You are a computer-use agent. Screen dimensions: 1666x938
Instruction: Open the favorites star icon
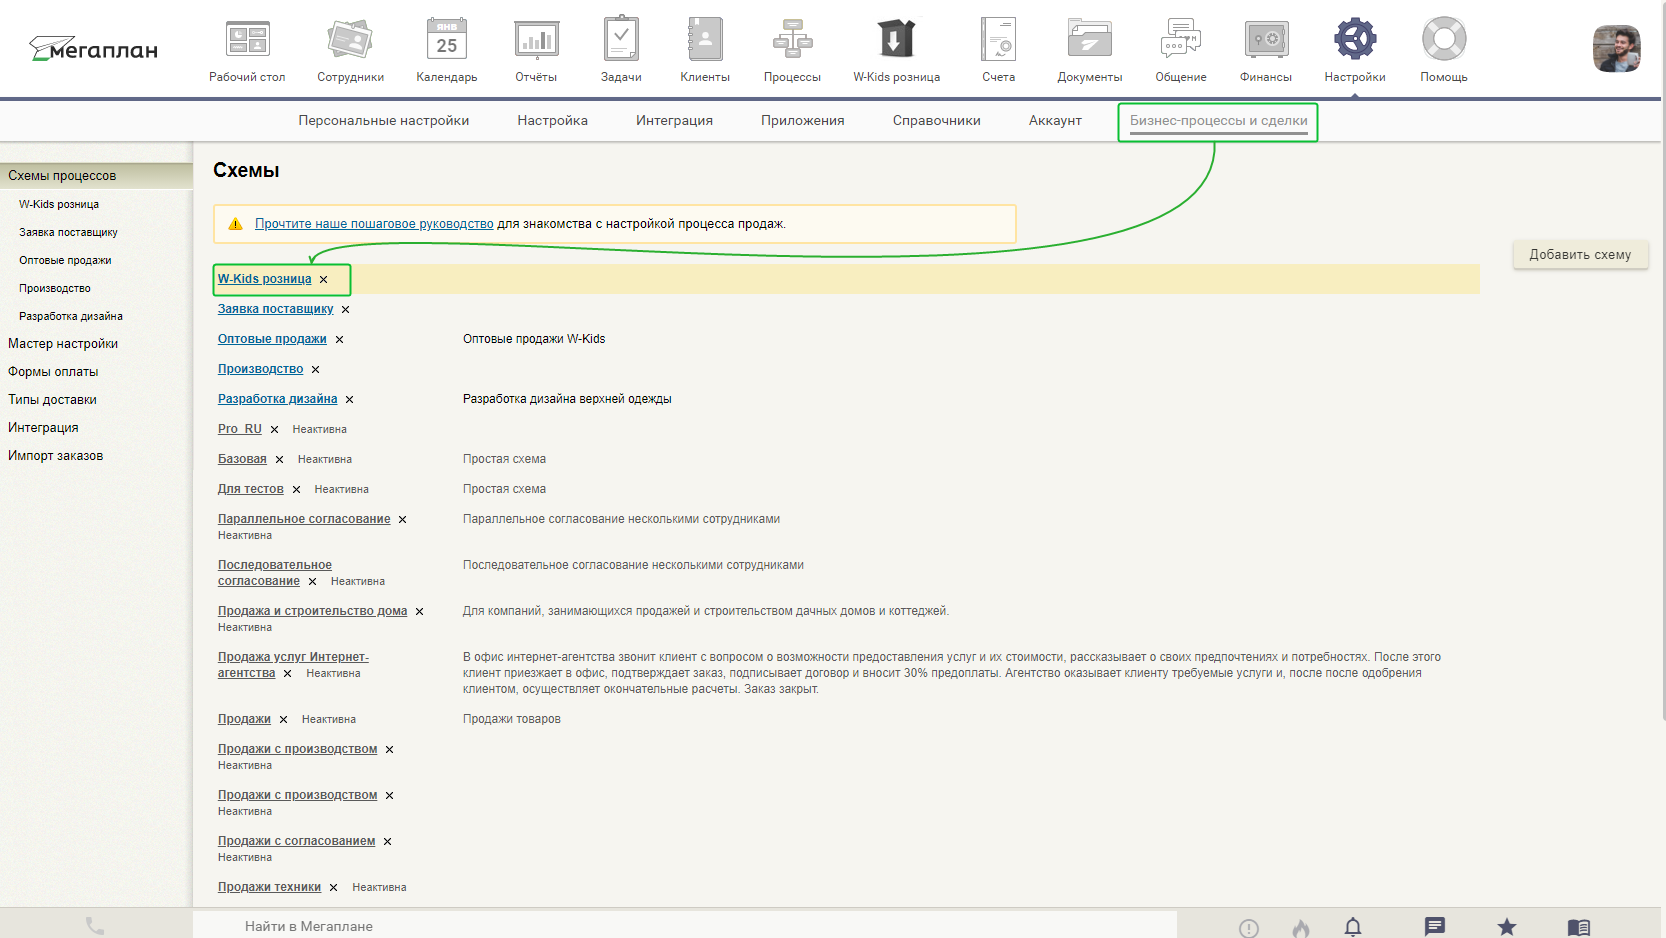pyautogui.click(x=1507, y=927)
